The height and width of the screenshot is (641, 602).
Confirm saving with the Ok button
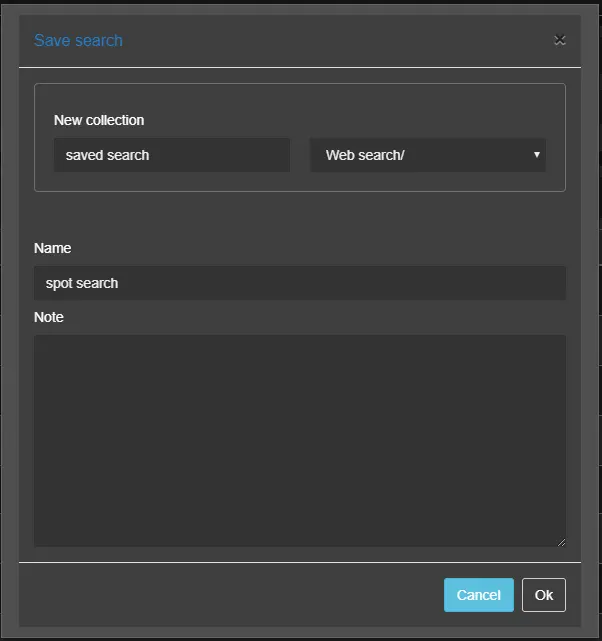(543, 595)
